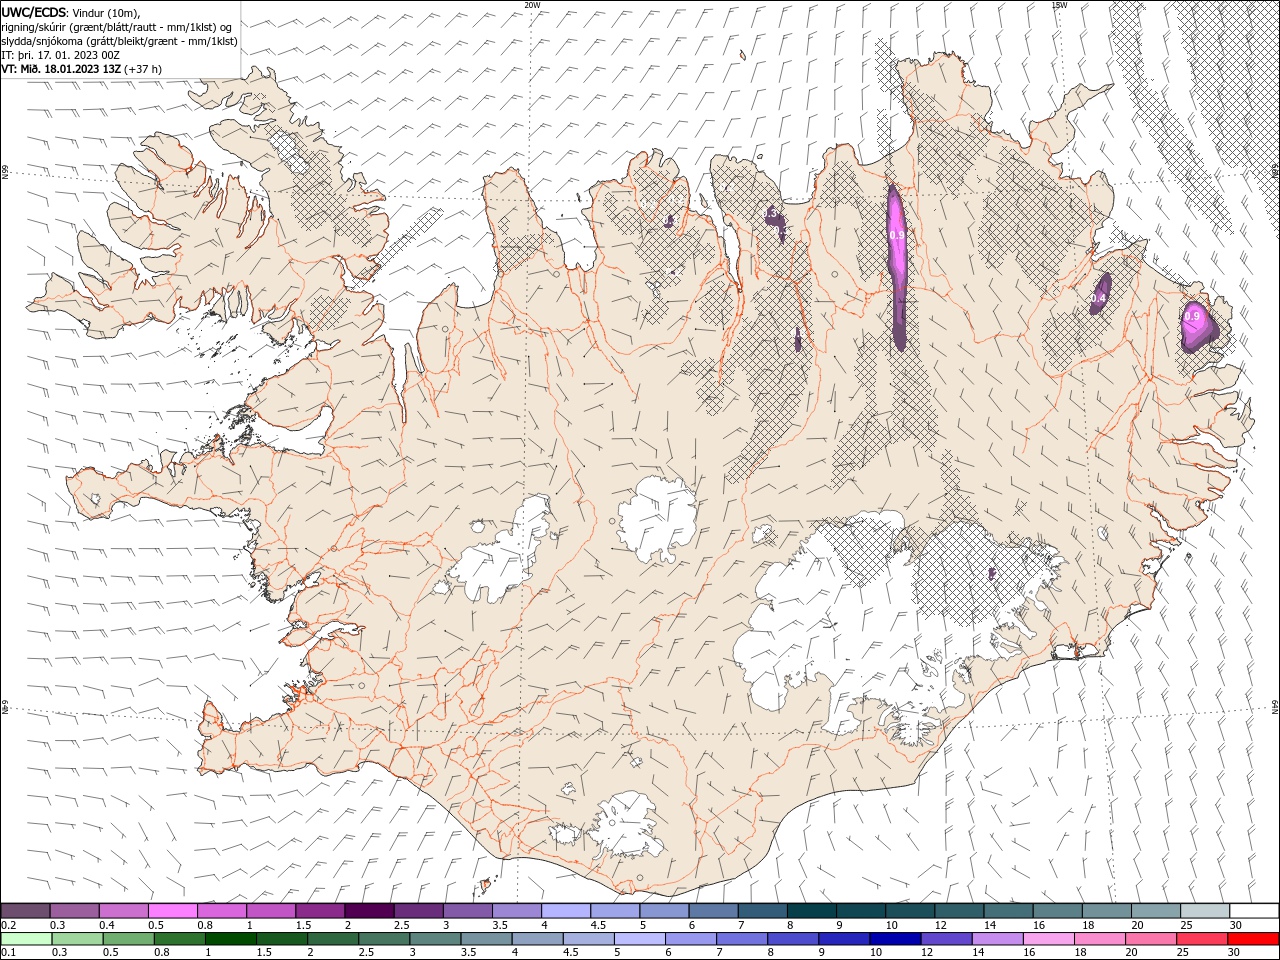The image size is (1280, 960).
Task: Click the round white Hofsjökull glacier
Action: [x=657, y=519]
